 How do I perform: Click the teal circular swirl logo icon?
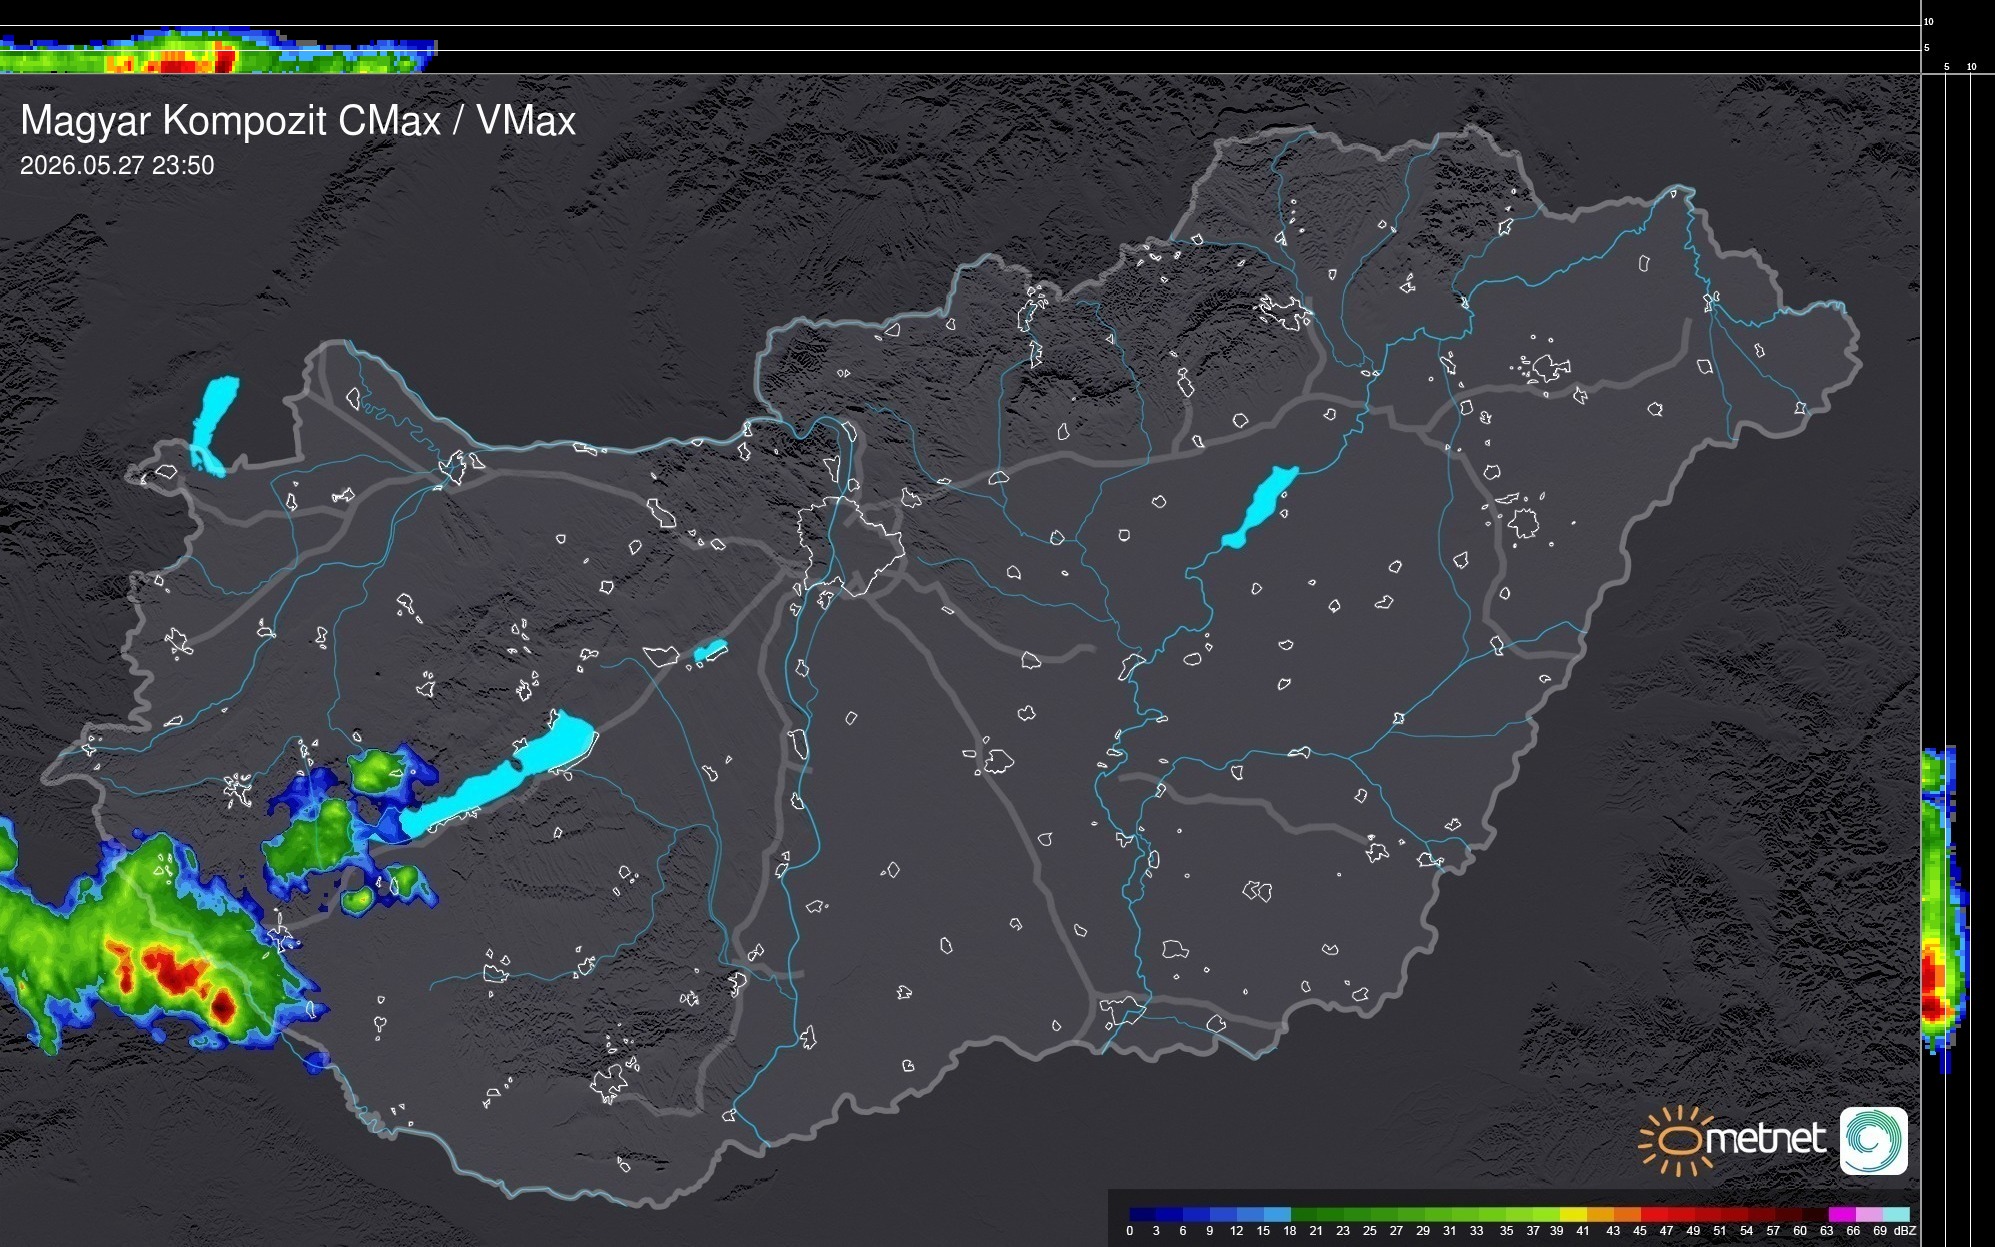pos(1873,1141)
